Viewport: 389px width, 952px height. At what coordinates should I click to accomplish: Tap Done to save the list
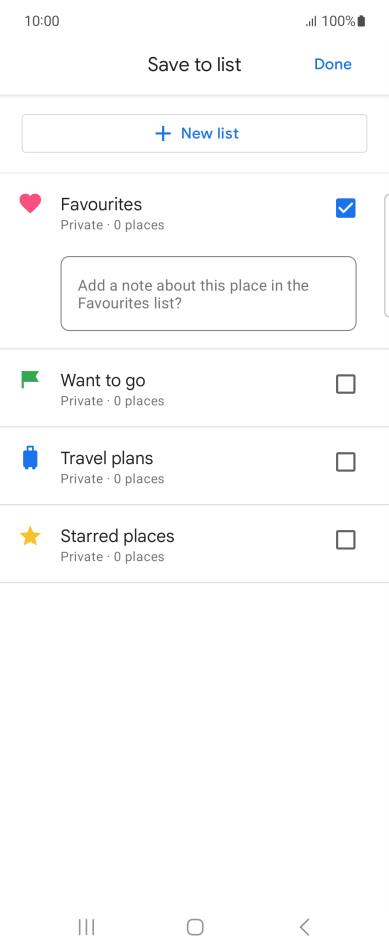(x=333, y=64)
